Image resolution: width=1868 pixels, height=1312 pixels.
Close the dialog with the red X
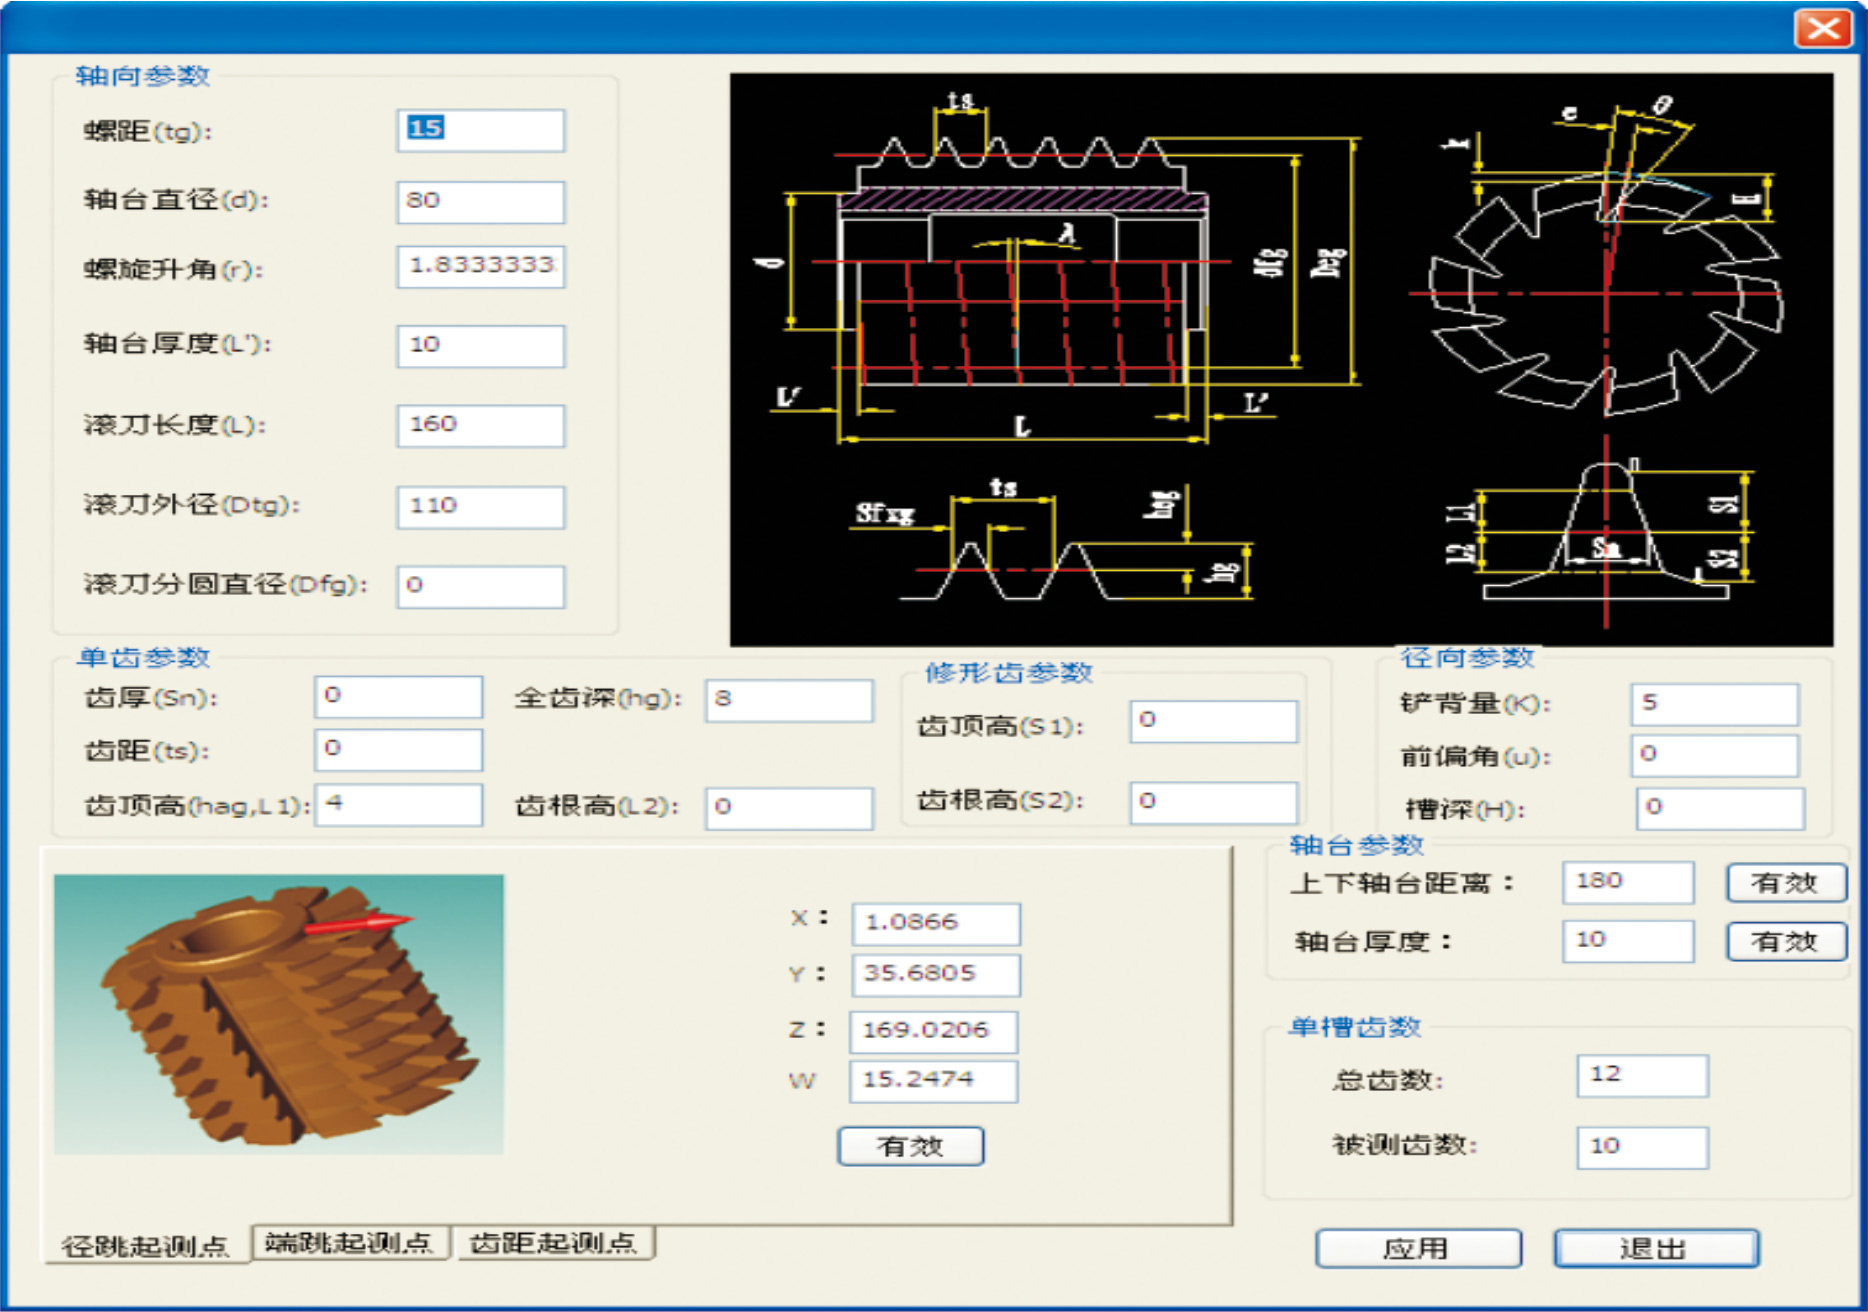1822,28
